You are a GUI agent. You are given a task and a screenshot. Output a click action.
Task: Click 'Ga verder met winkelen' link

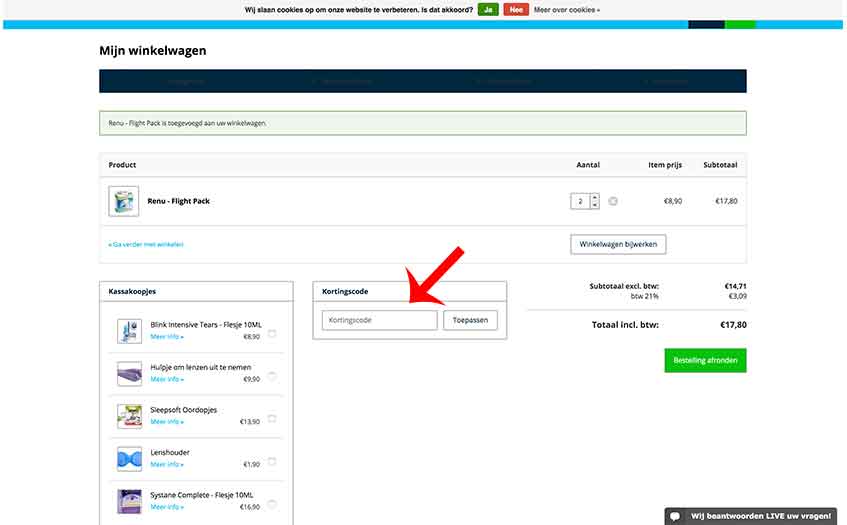146,244
